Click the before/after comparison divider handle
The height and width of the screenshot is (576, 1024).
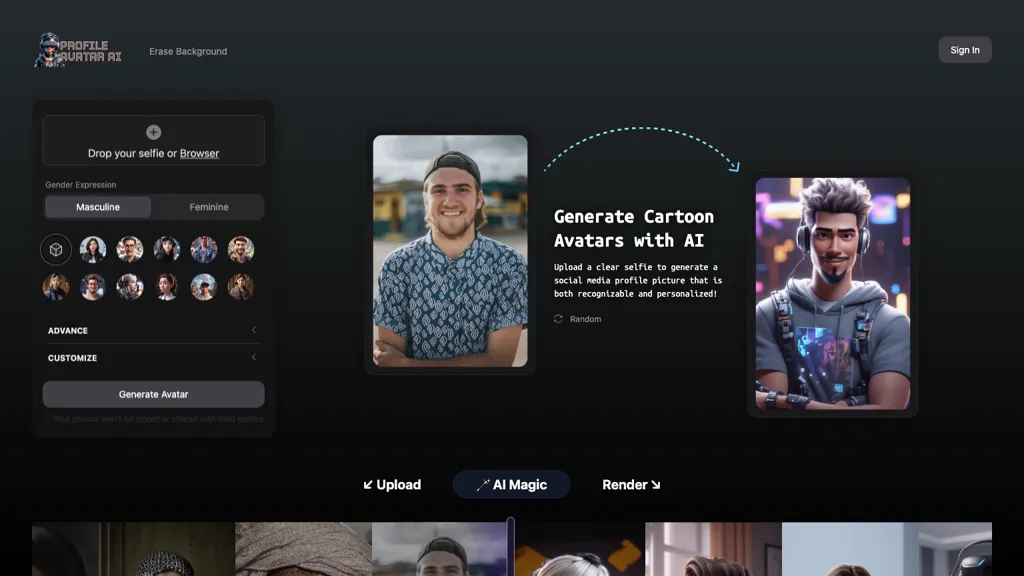511,546
